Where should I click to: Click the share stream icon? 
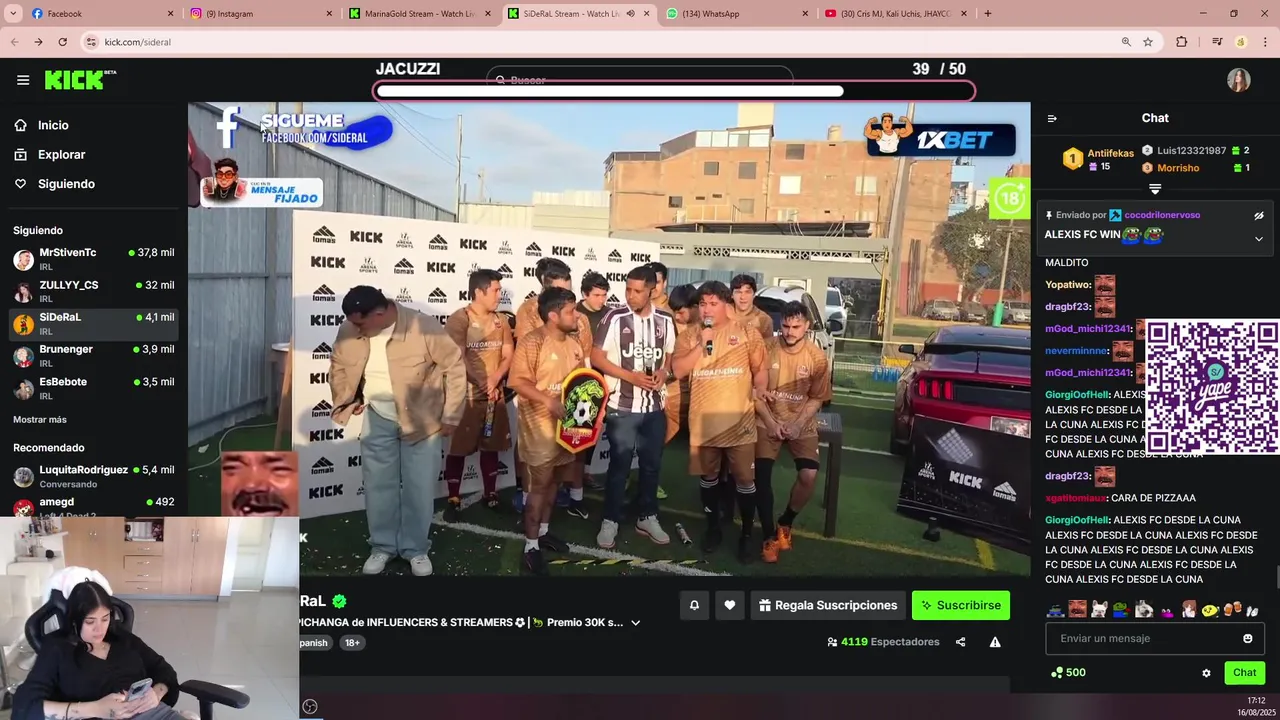960,642
